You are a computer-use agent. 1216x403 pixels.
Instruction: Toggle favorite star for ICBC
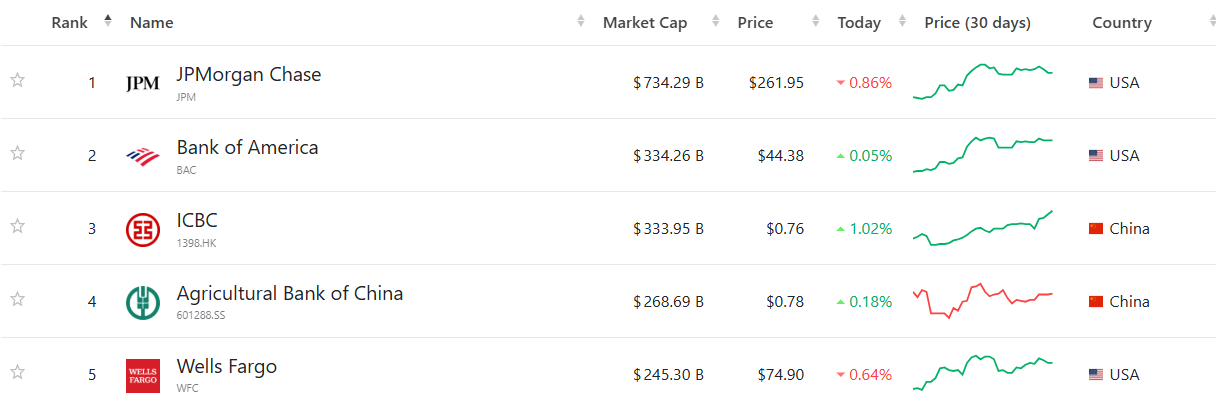17,226
